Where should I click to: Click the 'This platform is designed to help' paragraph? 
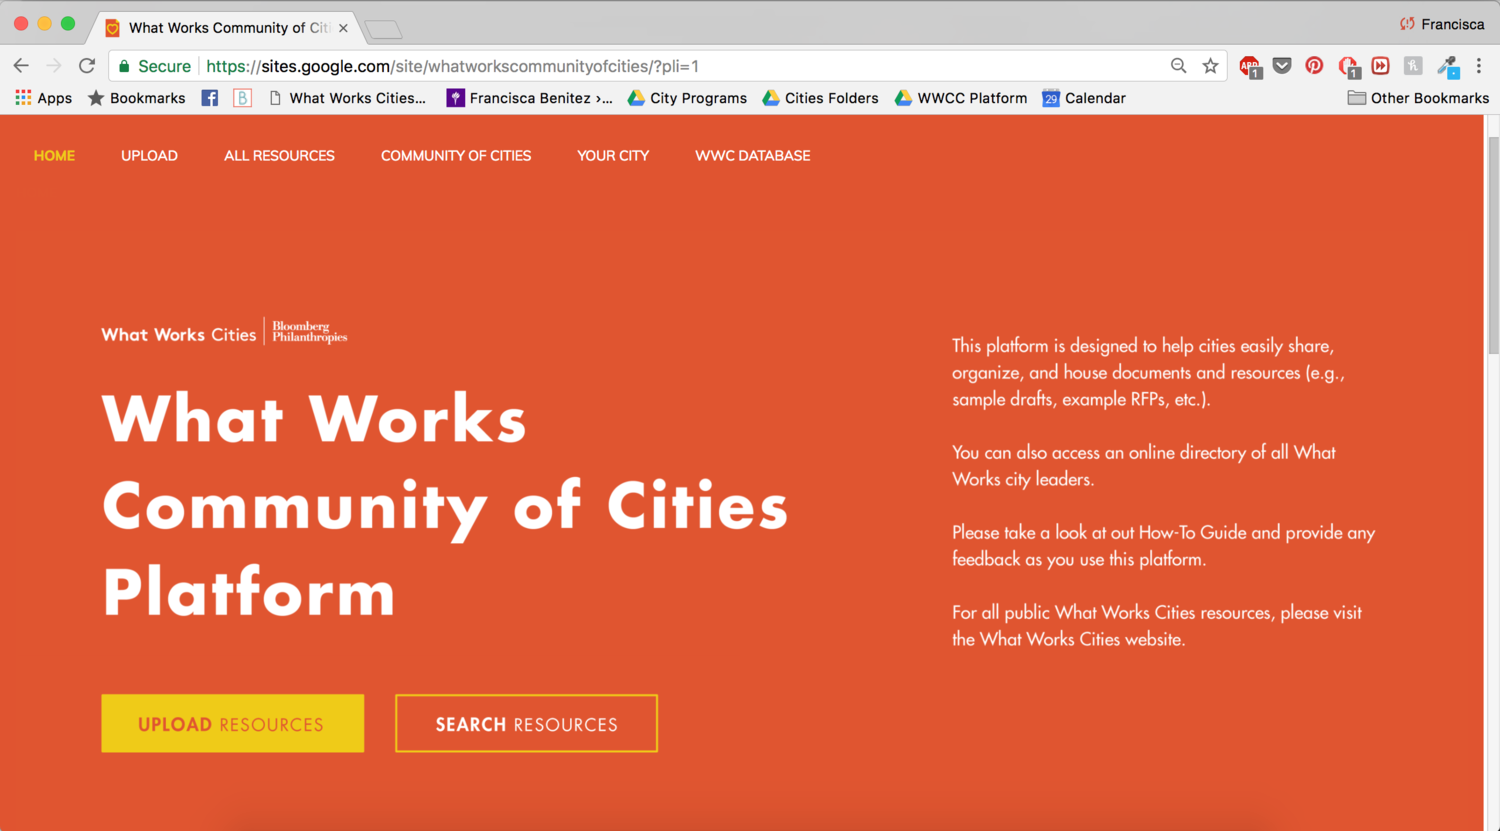point(1148,372)
